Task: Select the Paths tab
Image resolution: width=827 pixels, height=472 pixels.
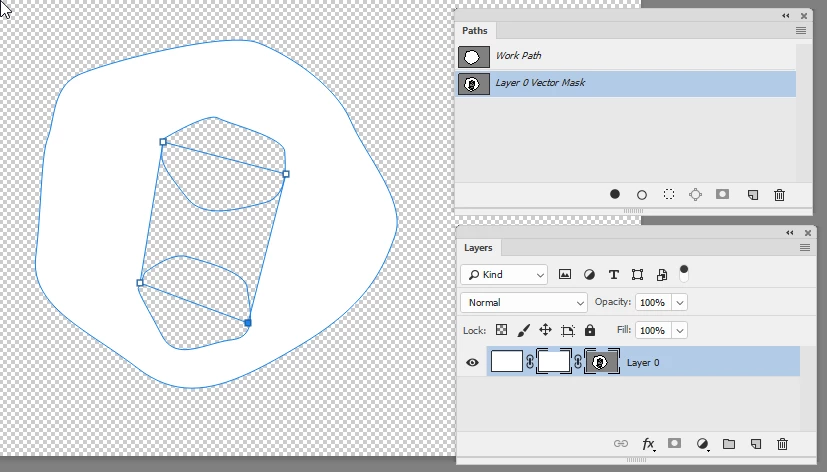Action: click(475, 31)
